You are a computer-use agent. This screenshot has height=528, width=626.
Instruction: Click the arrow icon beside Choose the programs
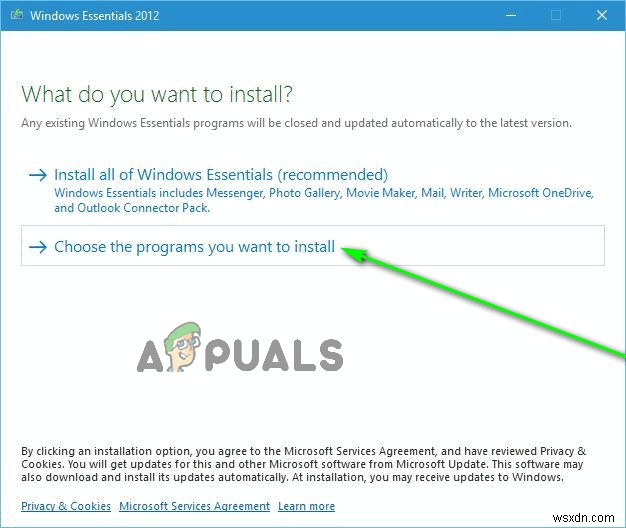pyautogui.click(x=38, y=247)
